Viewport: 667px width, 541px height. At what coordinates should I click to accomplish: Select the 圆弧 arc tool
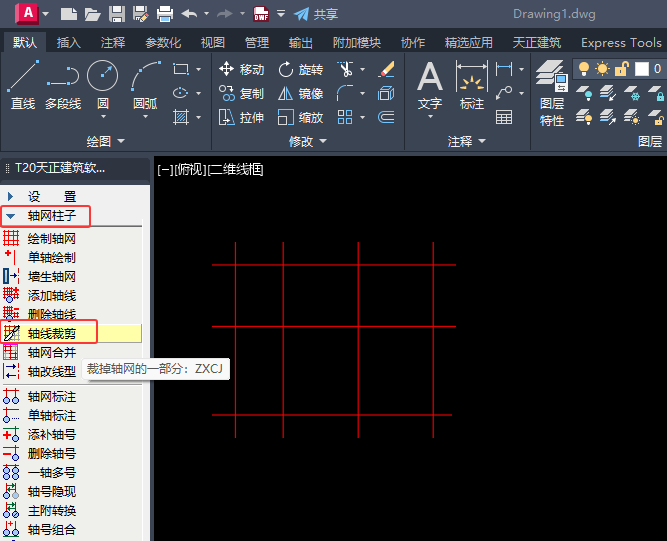click(x=145, y=84)
